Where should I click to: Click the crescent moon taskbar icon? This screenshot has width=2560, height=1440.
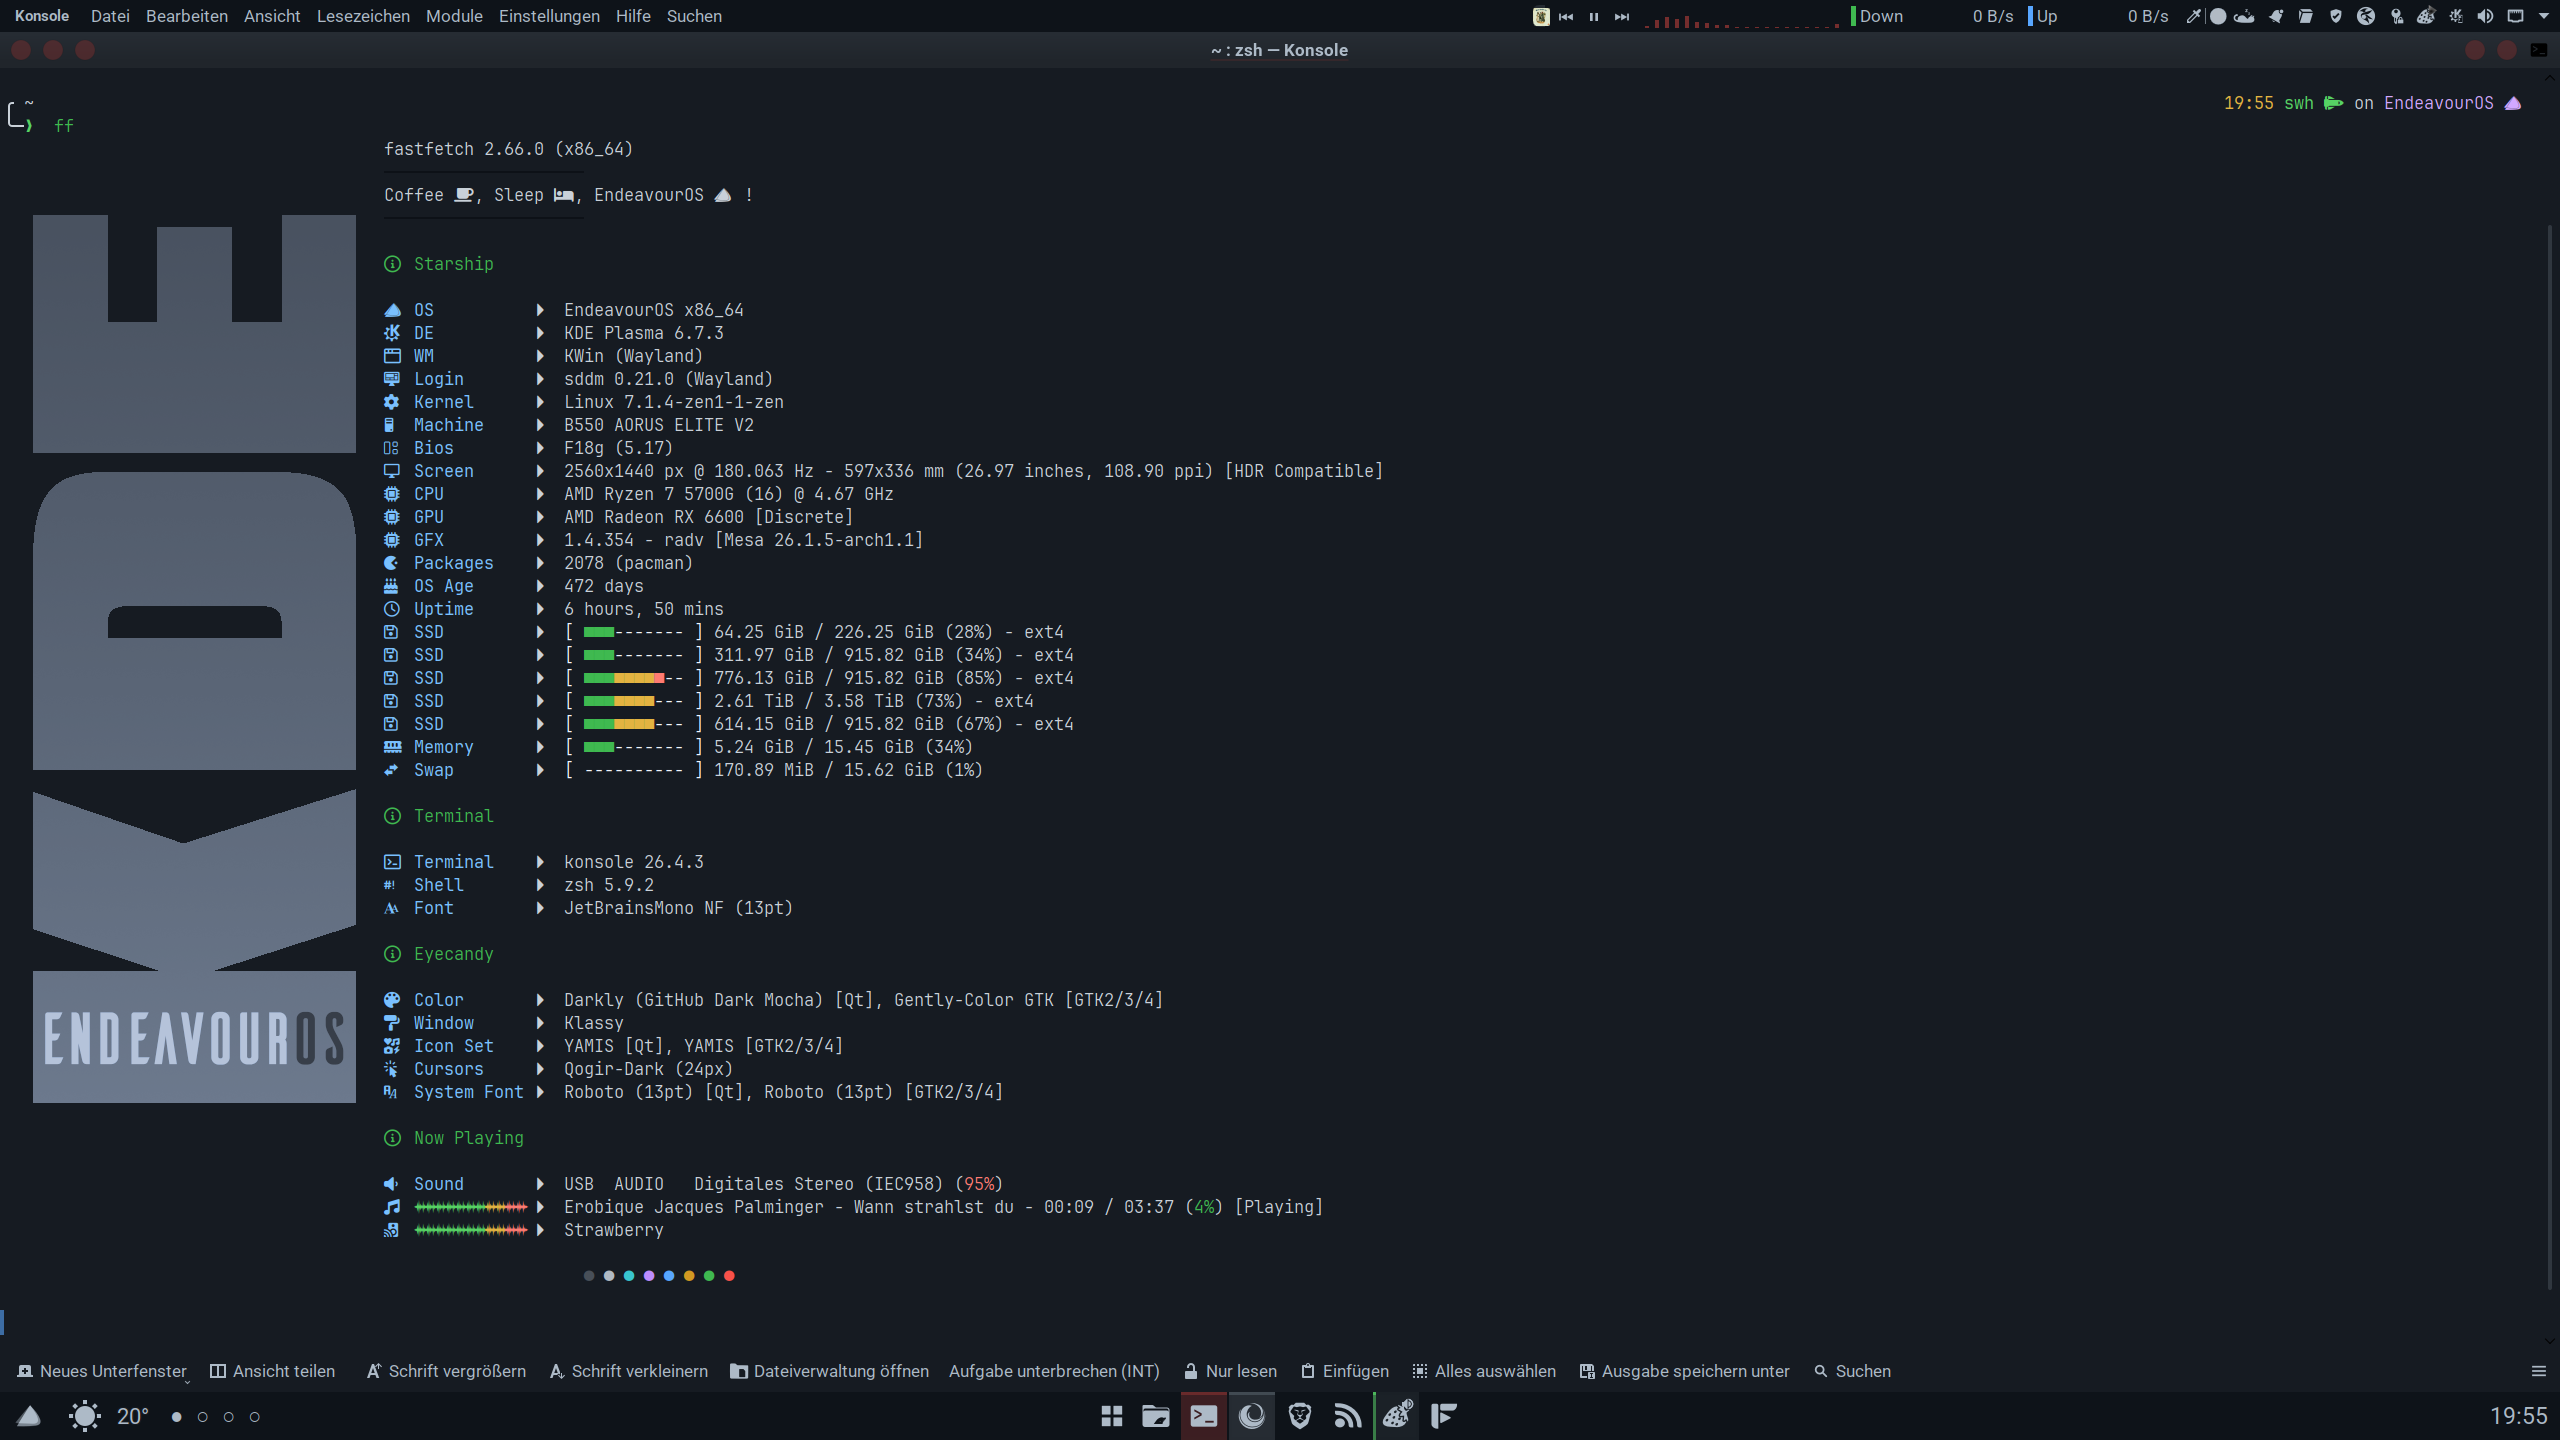point(1252,1416)
